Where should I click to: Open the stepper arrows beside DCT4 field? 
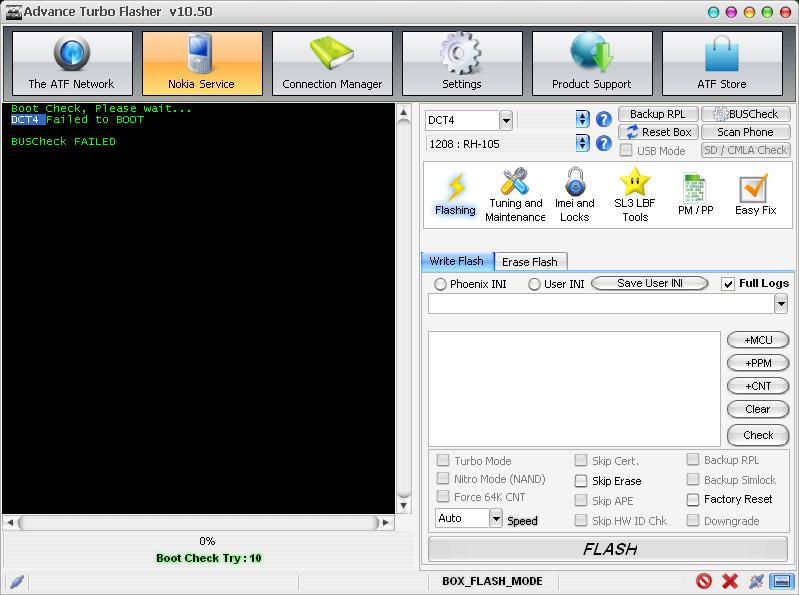tap(582, 120)
